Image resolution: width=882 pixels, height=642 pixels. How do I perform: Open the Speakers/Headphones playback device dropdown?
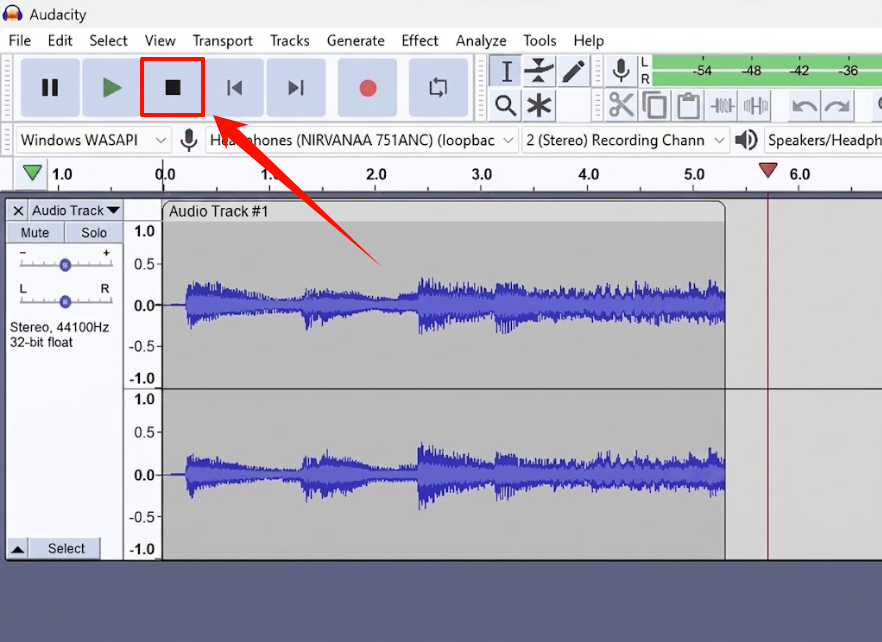tap(822, 140)
